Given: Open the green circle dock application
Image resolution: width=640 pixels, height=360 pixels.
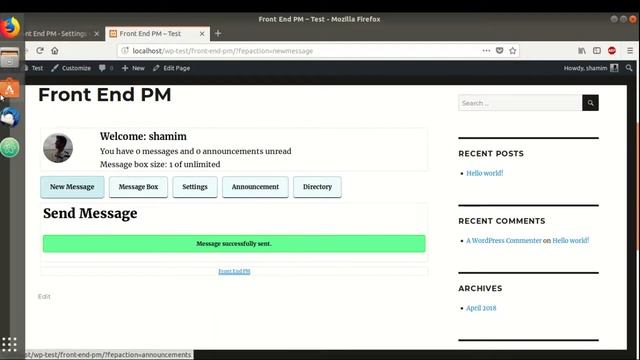Looking at the screenshot, I should click(x=10, y=147).
